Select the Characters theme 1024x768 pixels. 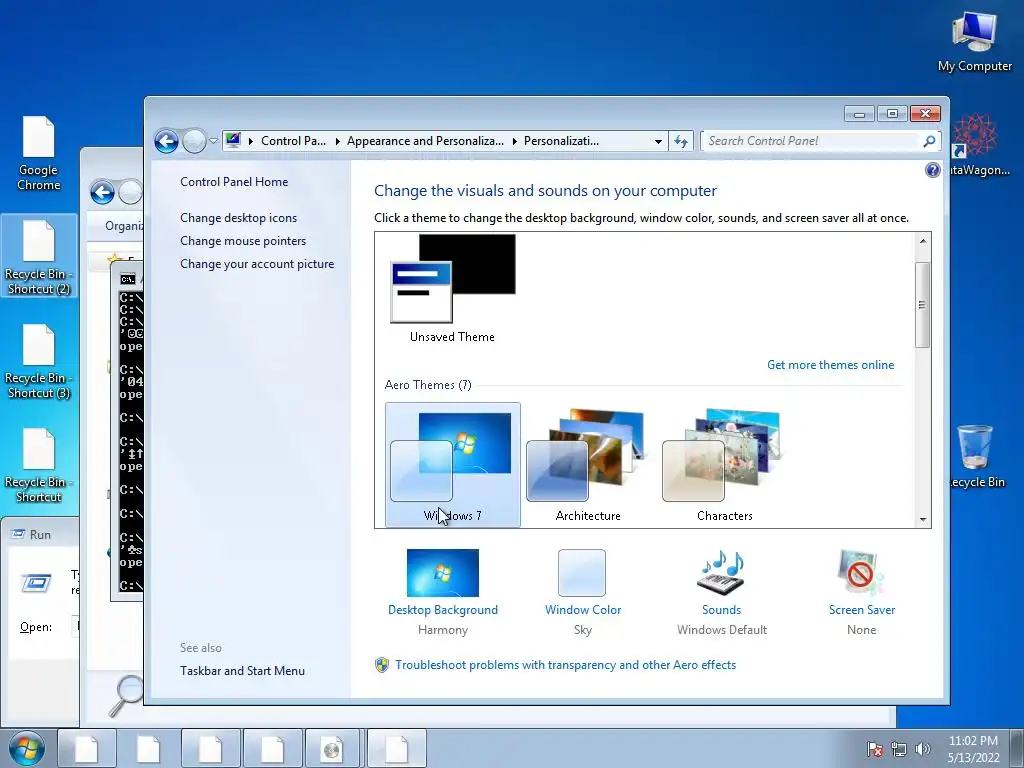point(724,464)
